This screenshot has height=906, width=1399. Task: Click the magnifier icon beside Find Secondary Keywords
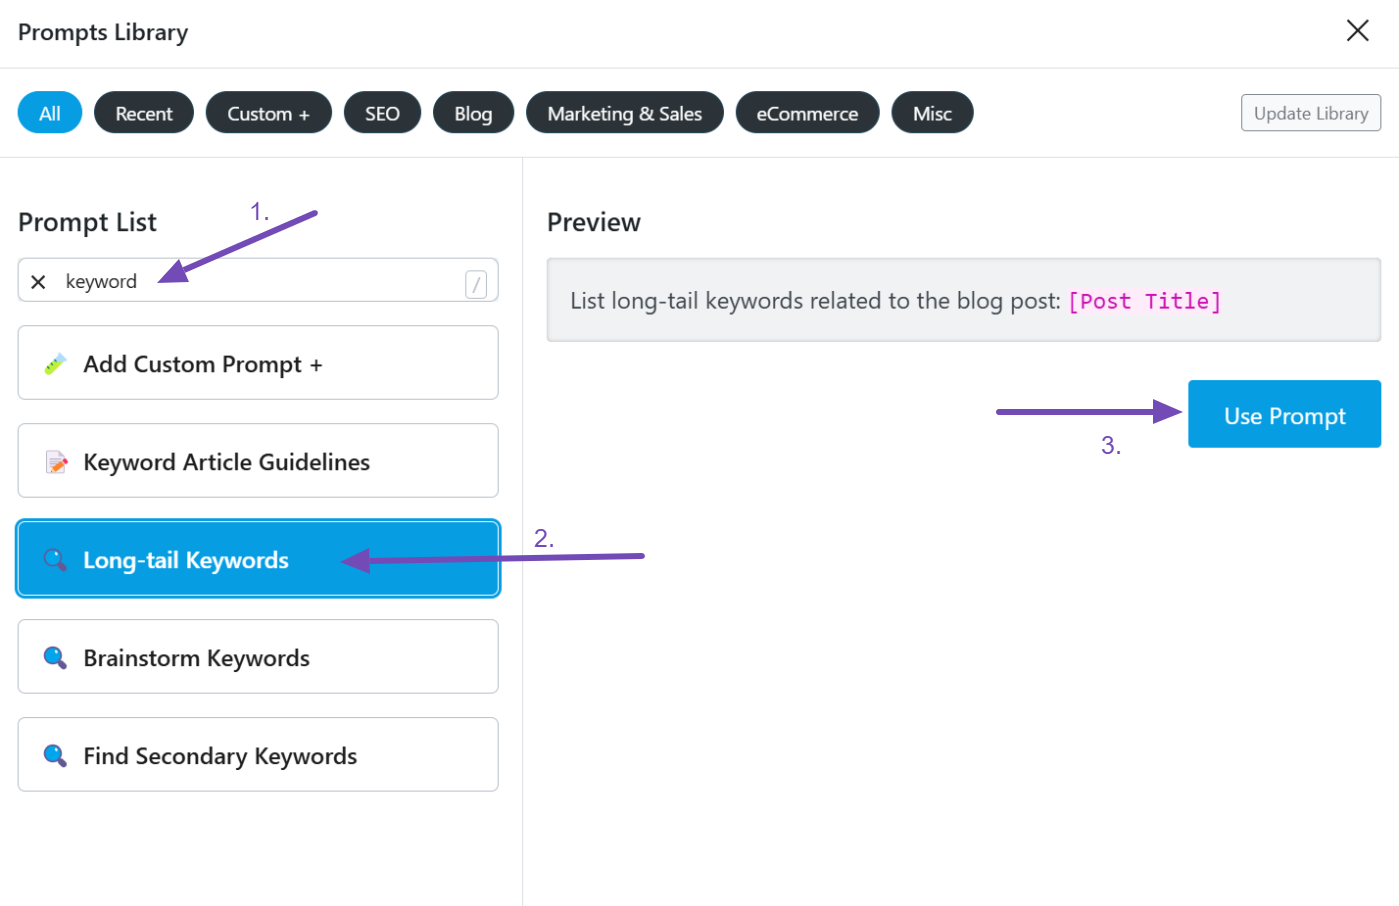click(x=55, y=755)
